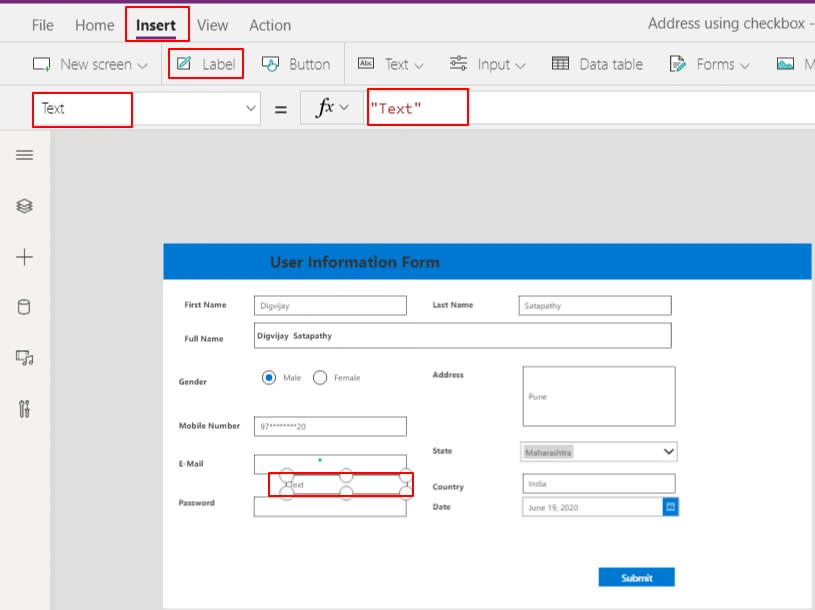Screen dimensions: 815x610
Task: Select the Insert tab
Action: (156, 25)
